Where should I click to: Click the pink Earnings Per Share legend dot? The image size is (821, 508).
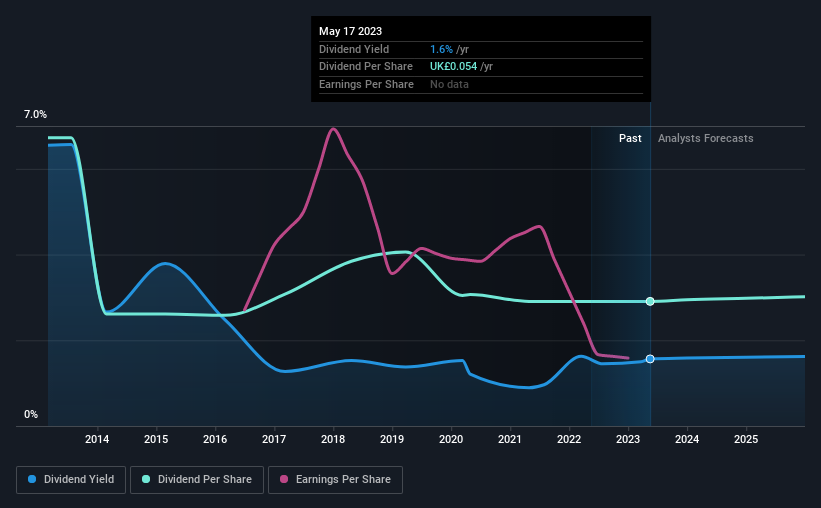point(284,479)
